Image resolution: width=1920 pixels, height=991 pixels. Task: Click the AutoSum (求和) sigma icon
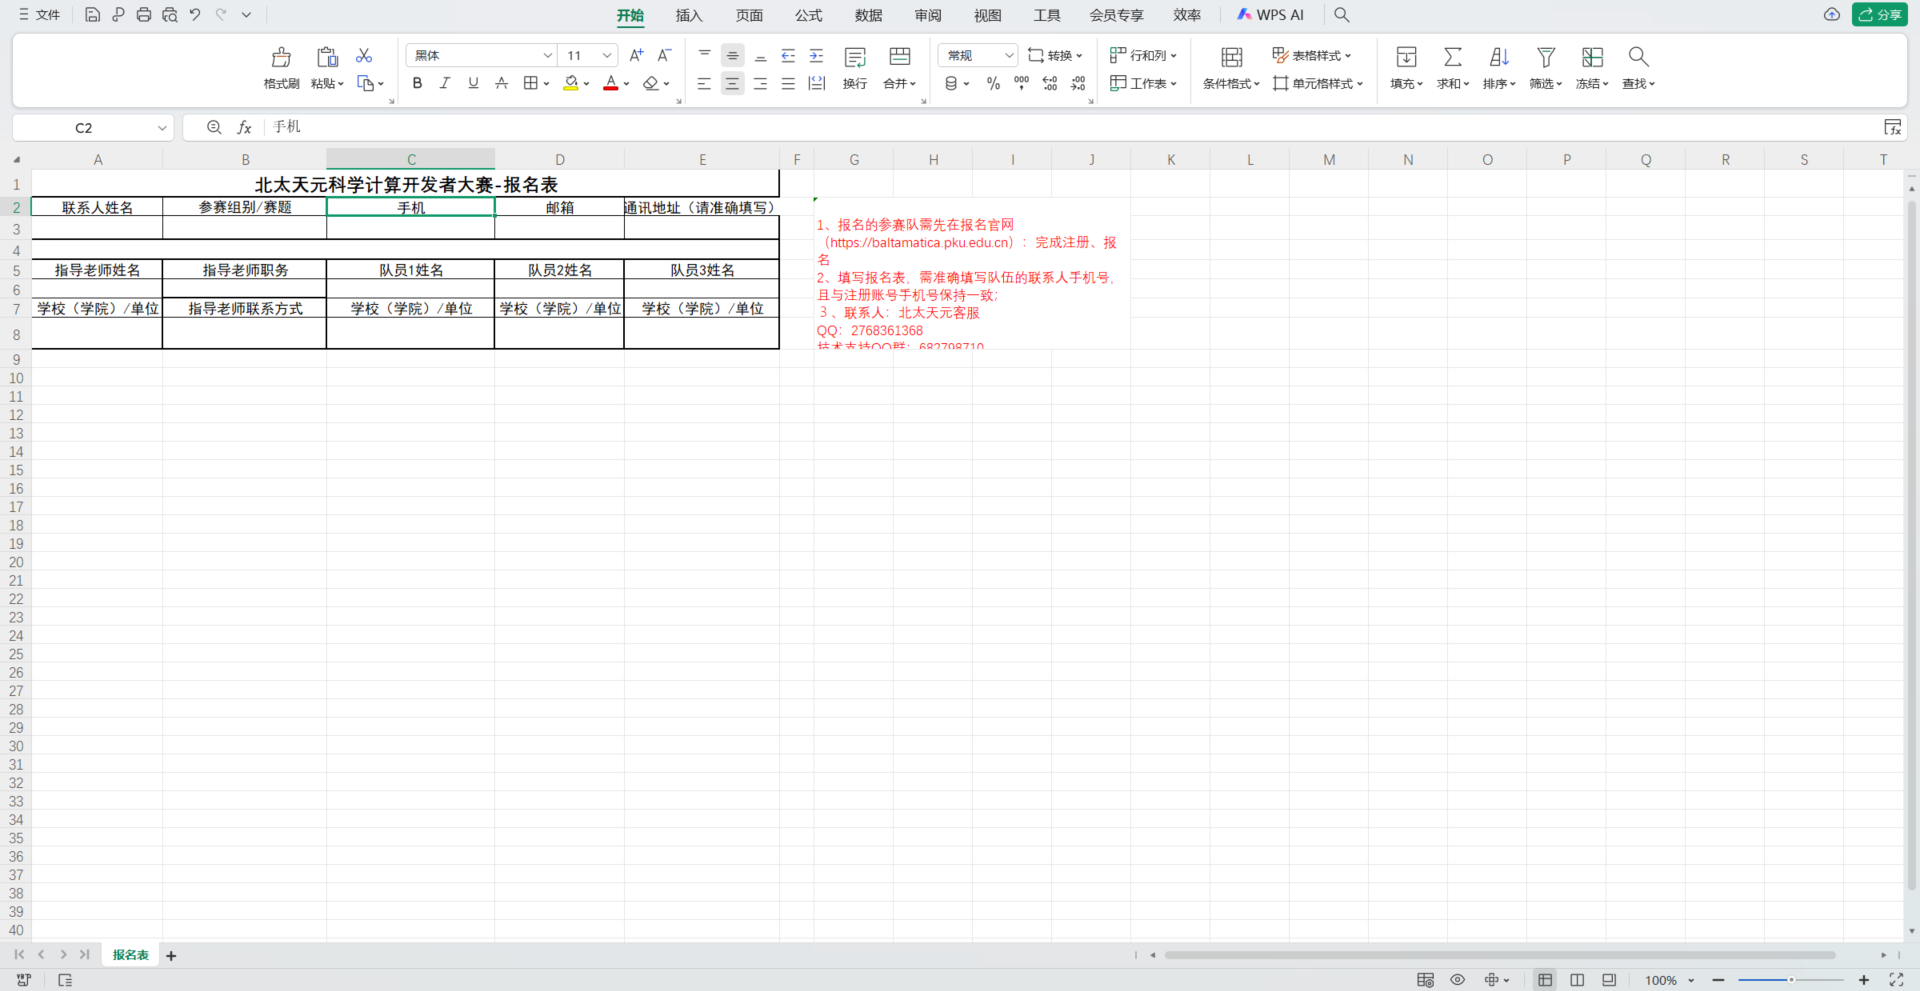pyautogui.click(x=1452, y=58)
